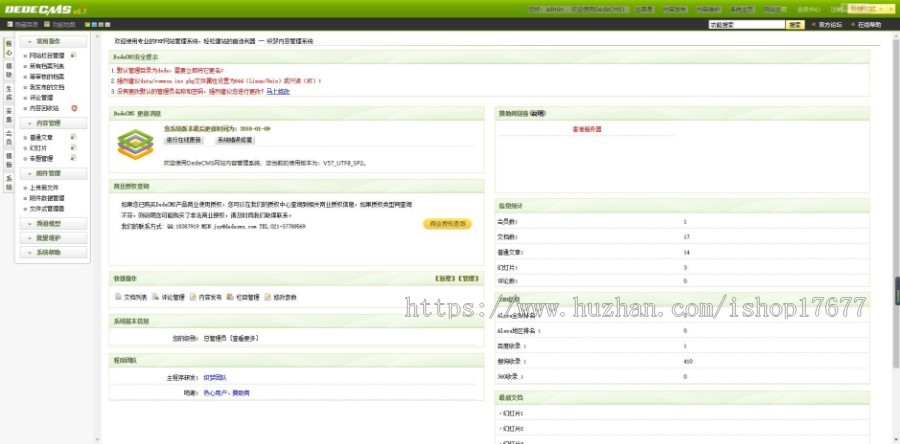This screenshot has height=444, width=900.
Task: Open the 织梦团队 link
Action: click(215, 377)
